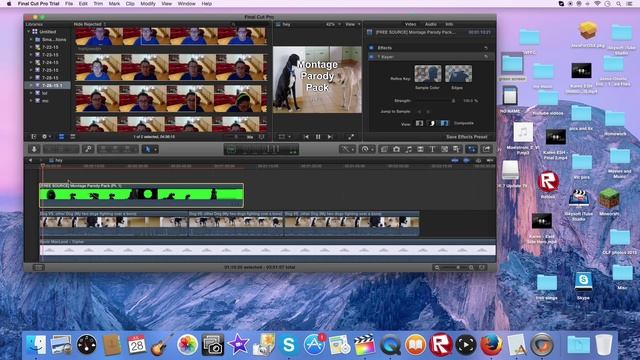640x360 pixels.
Task: Toggle the Keyer effect checkbox
Action: (371, 57)
